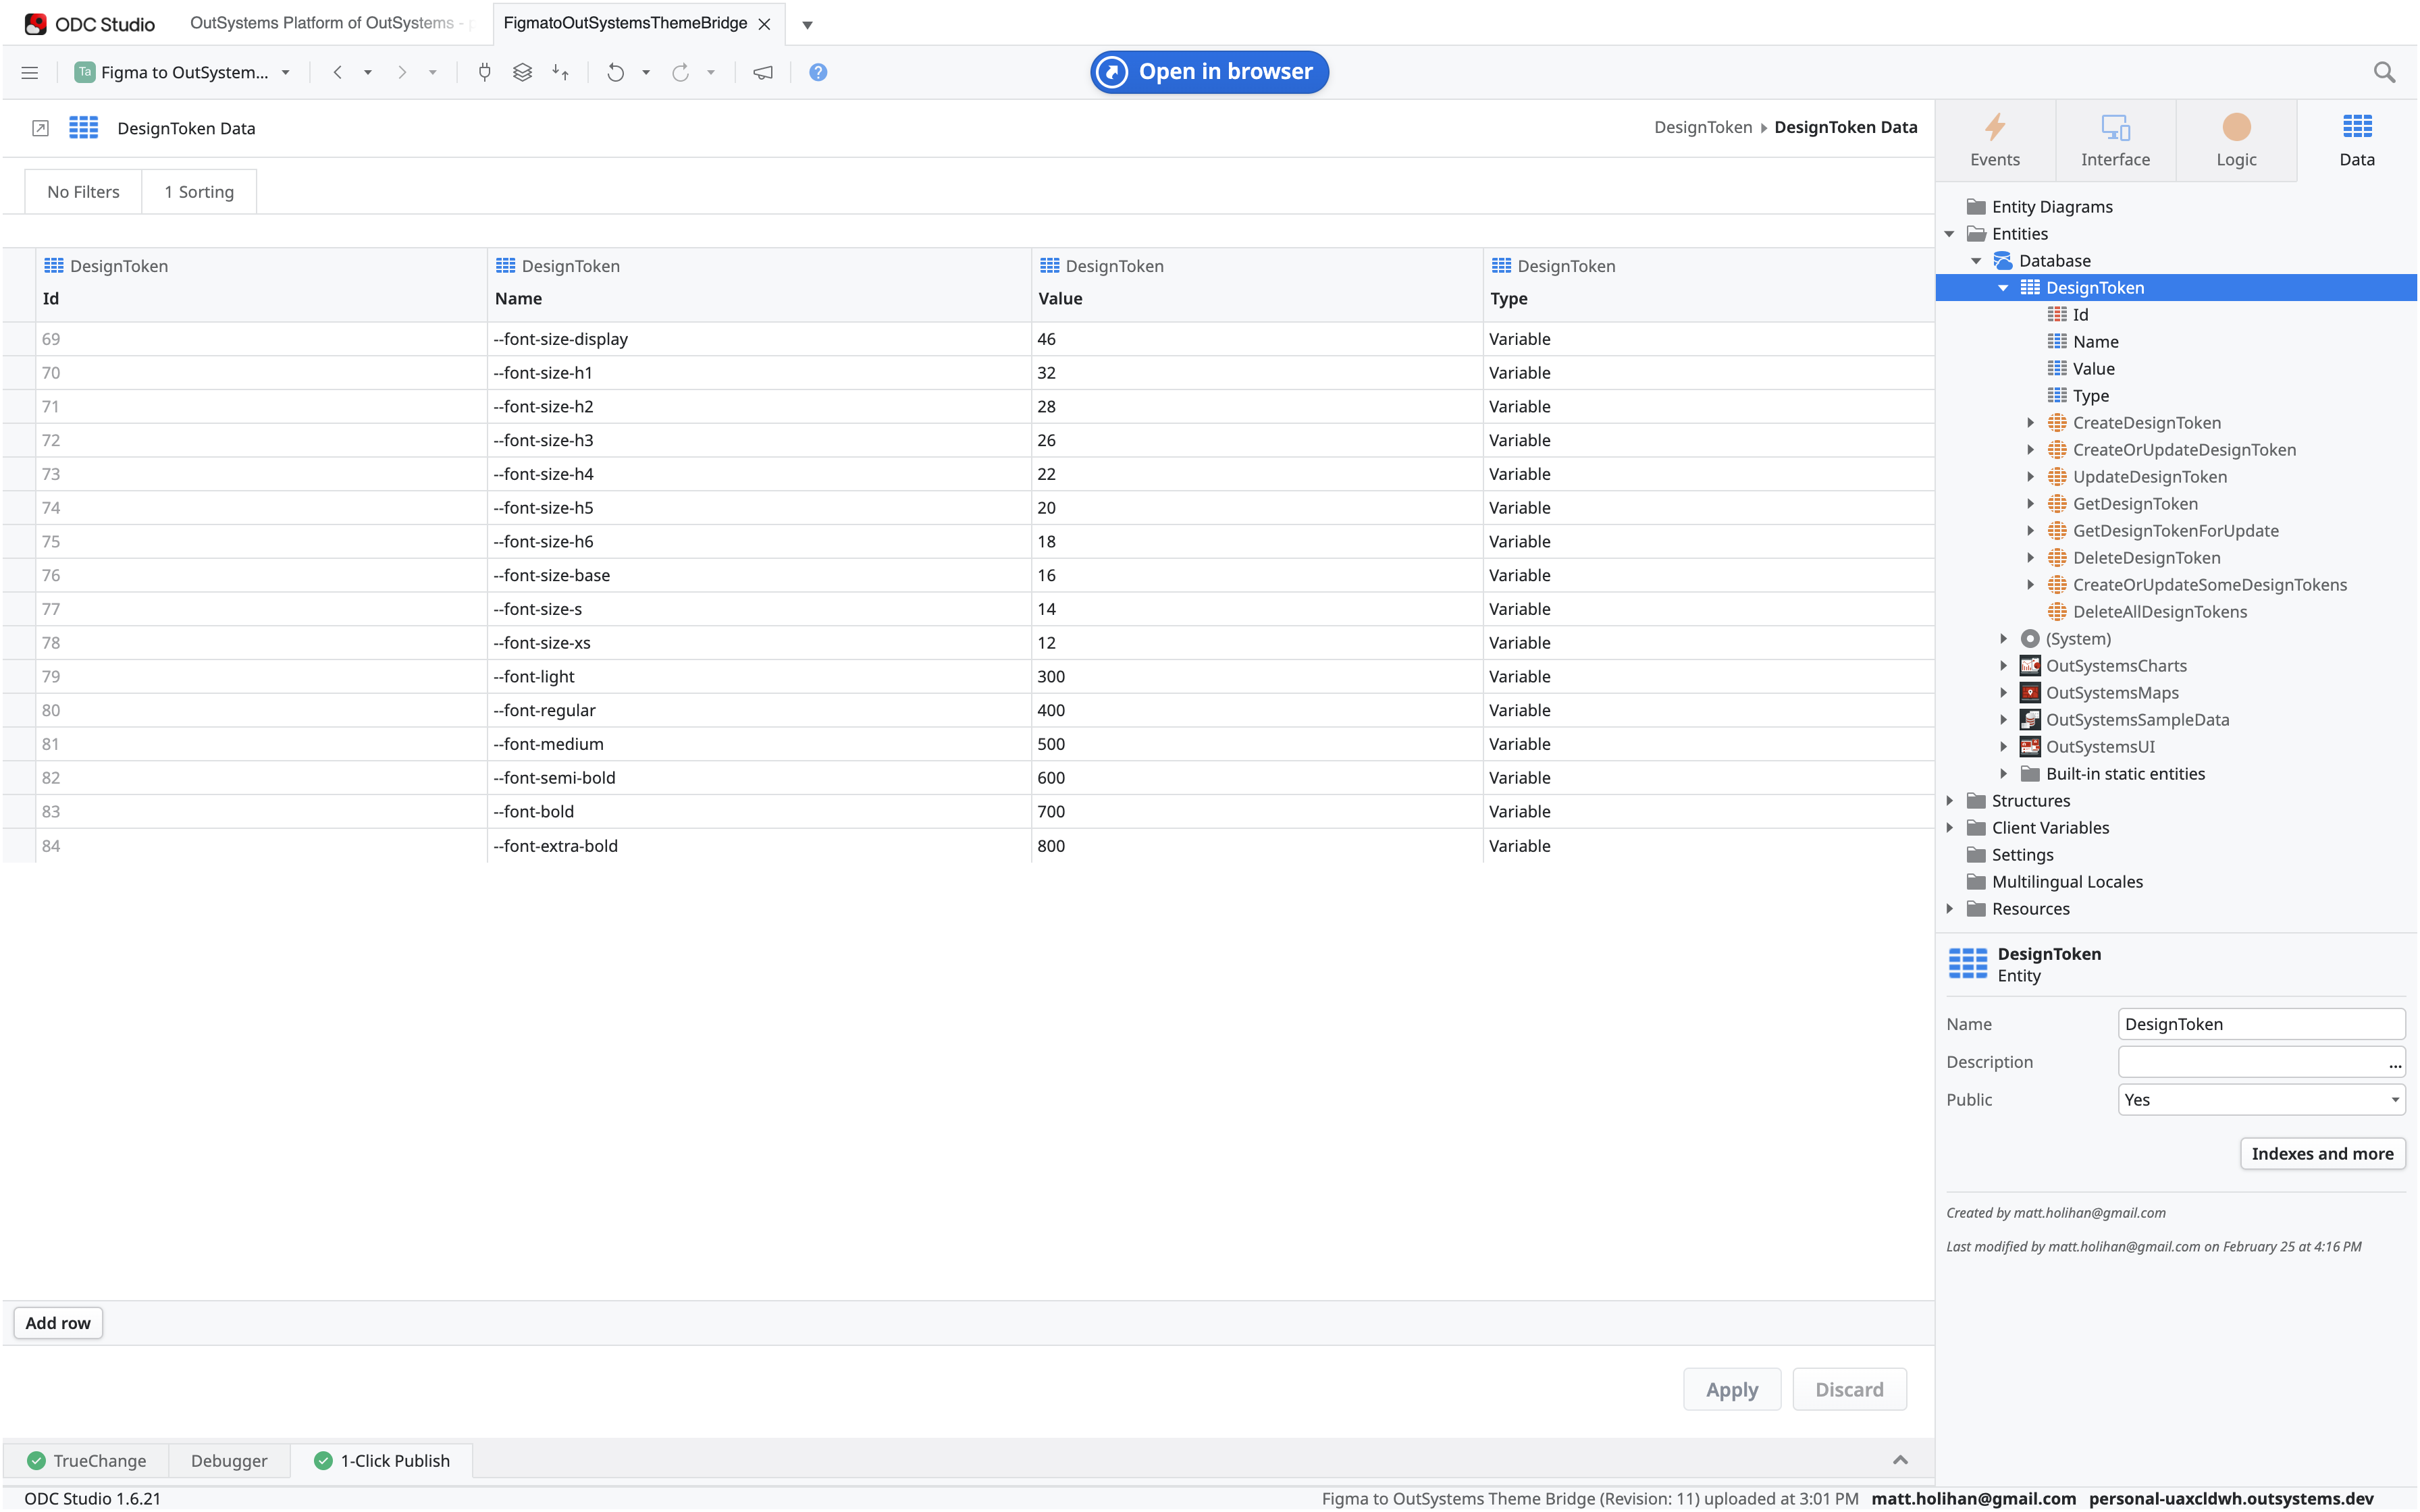Toggle the Debugger tab at bottom

pos(228,1460)
